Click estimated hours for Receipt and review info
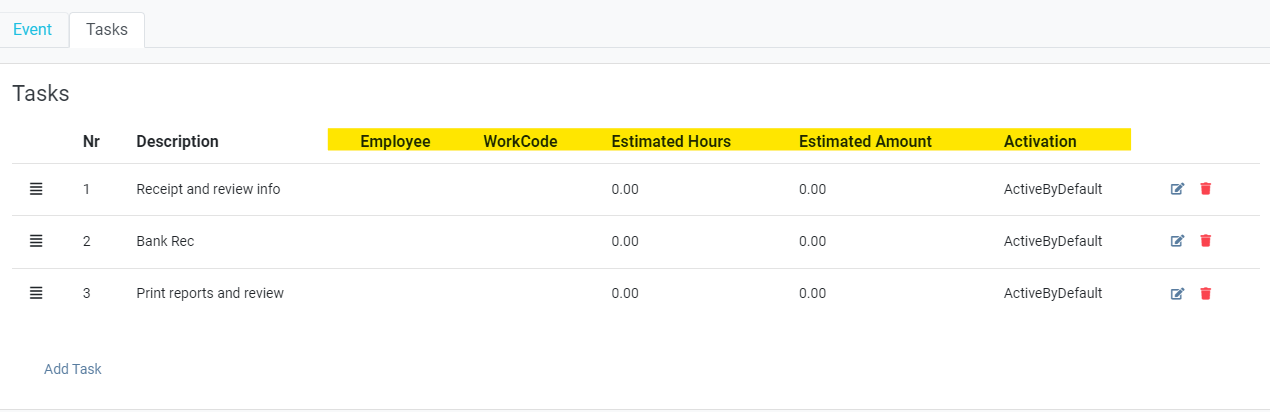 coord(625,189)
